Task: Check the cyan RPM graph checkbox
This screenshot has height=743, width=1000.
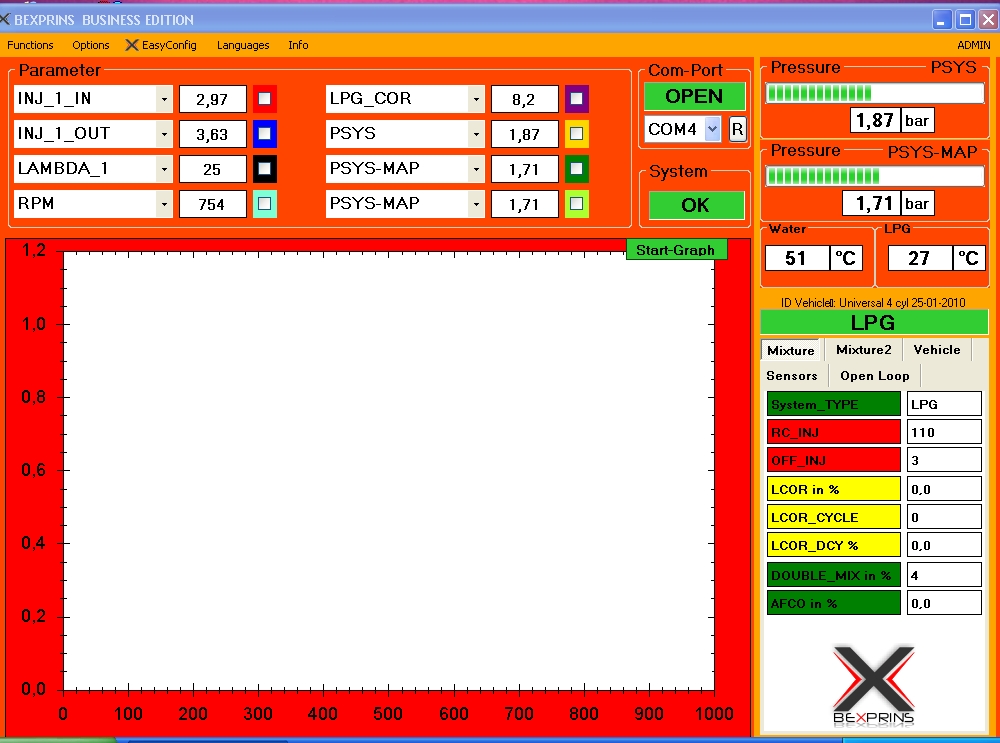Action: coord(264,204)
